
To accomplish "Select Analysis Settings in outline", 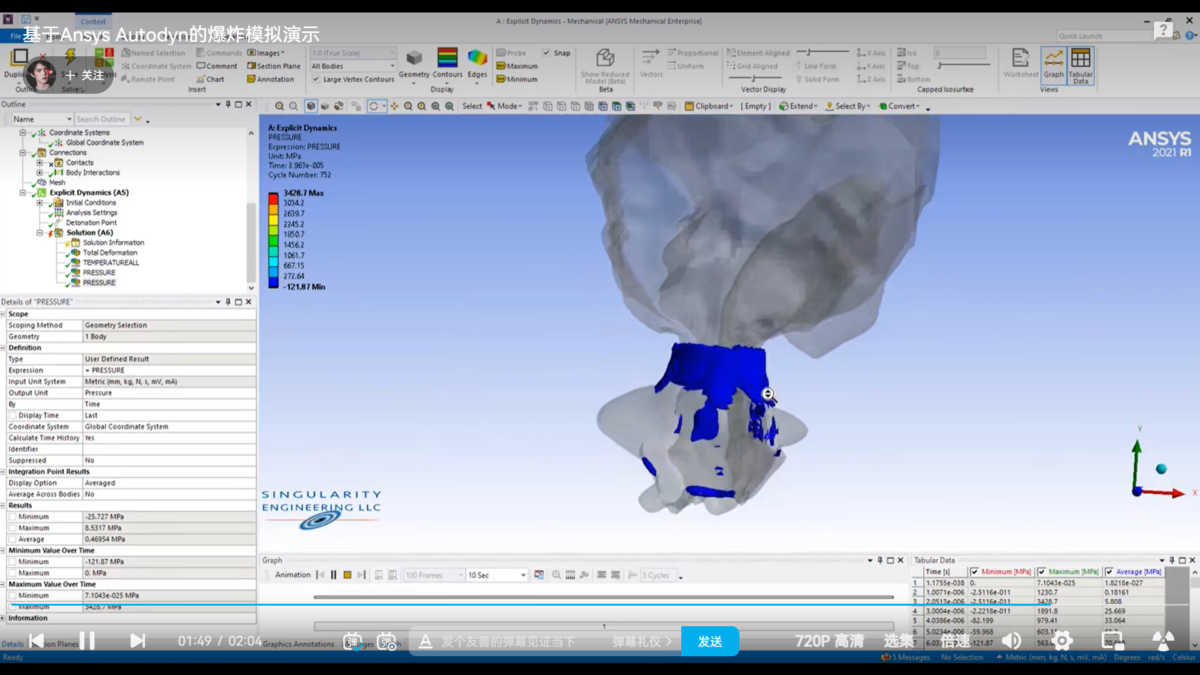I will [x=91, y=212].
